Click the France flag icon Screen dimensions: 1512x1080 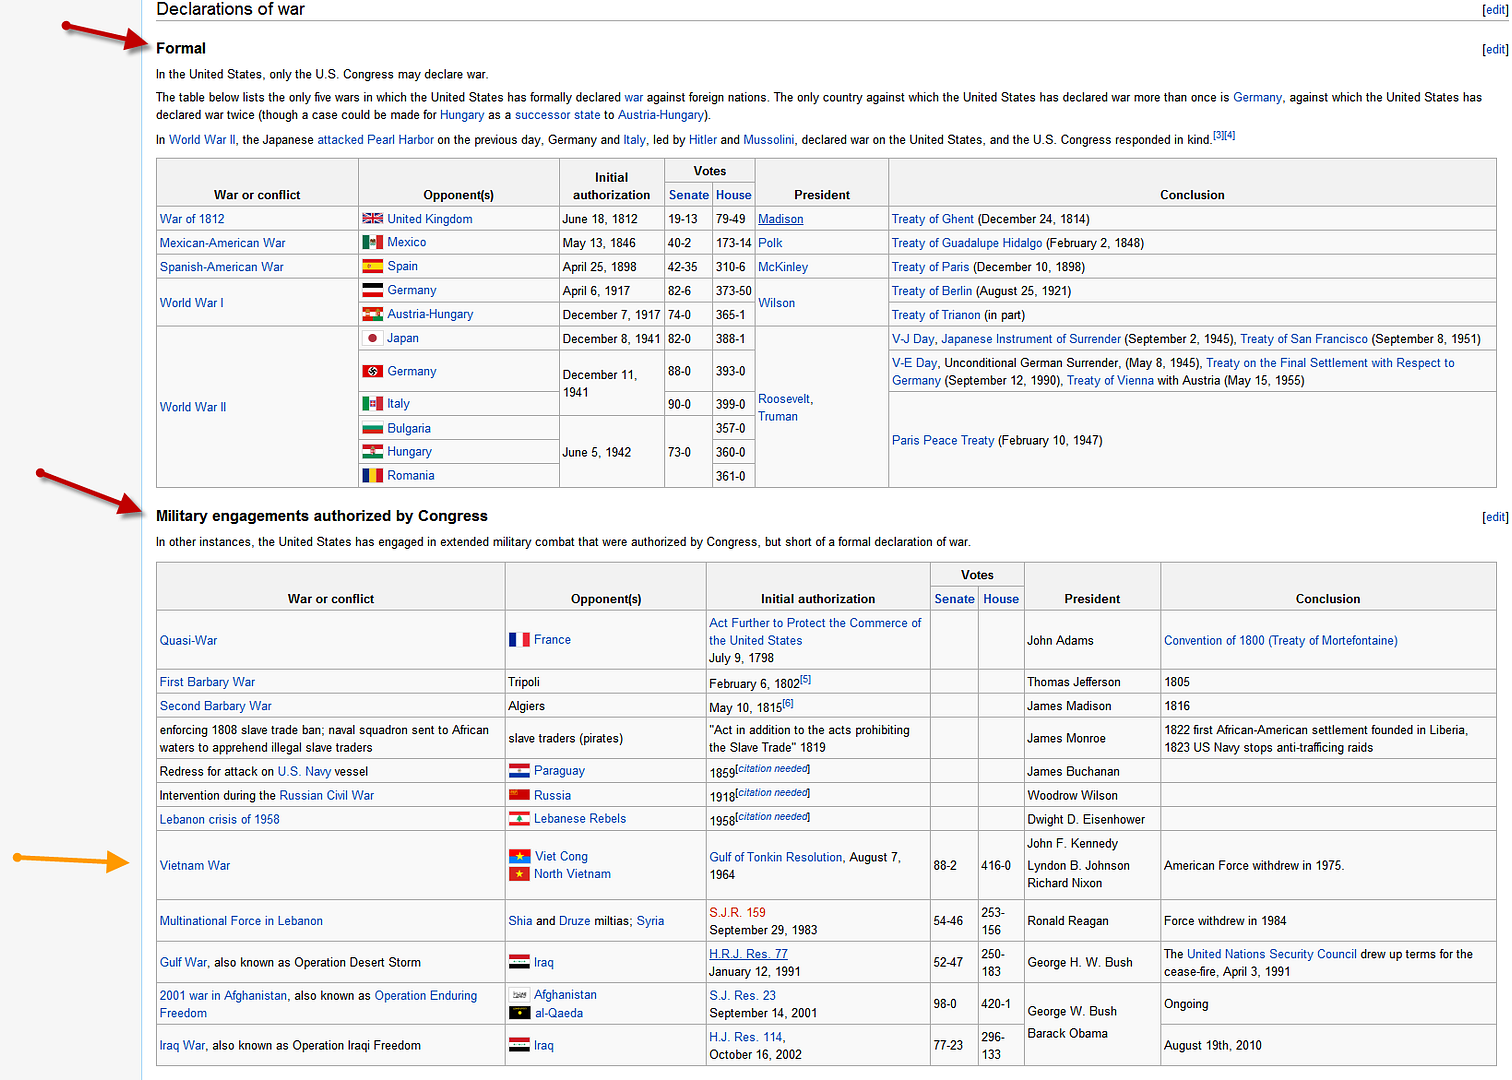[x=519, y=640]
